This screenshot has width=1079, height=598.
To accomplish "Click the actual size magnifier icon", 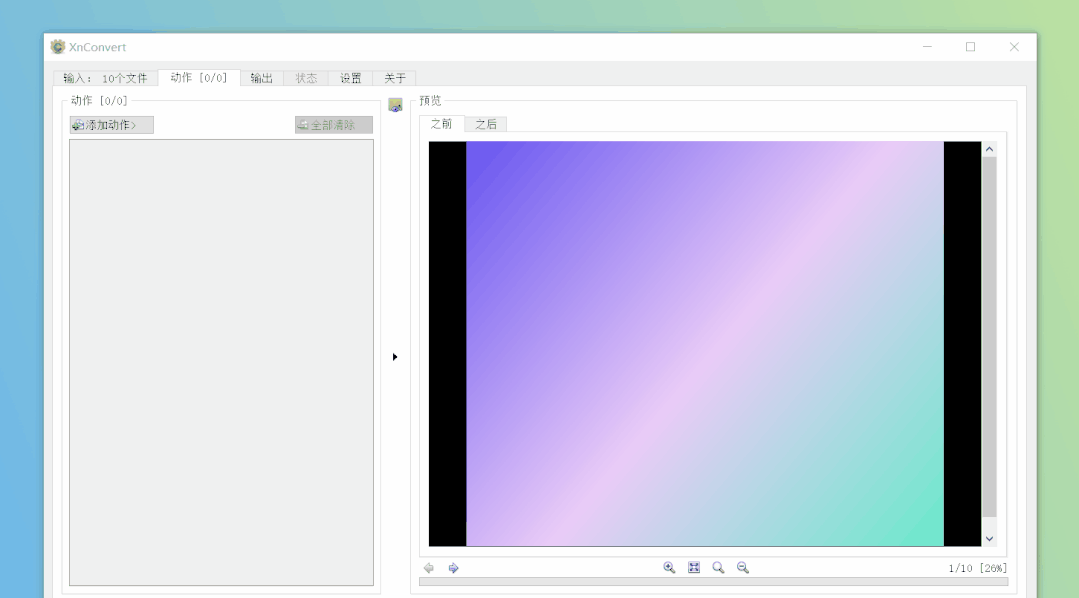I will [718, 567].
